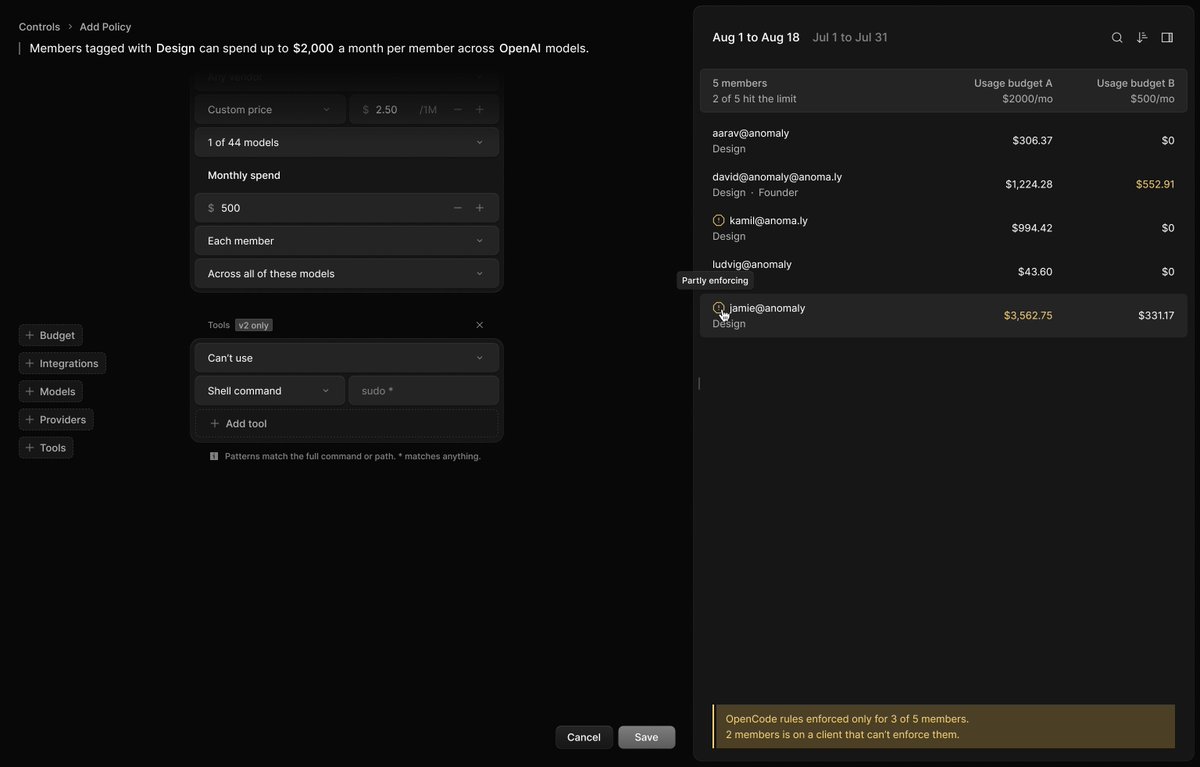1200x767 pixels.
Task: Toggle the side panel layout icon
Action: (1167, 38)
